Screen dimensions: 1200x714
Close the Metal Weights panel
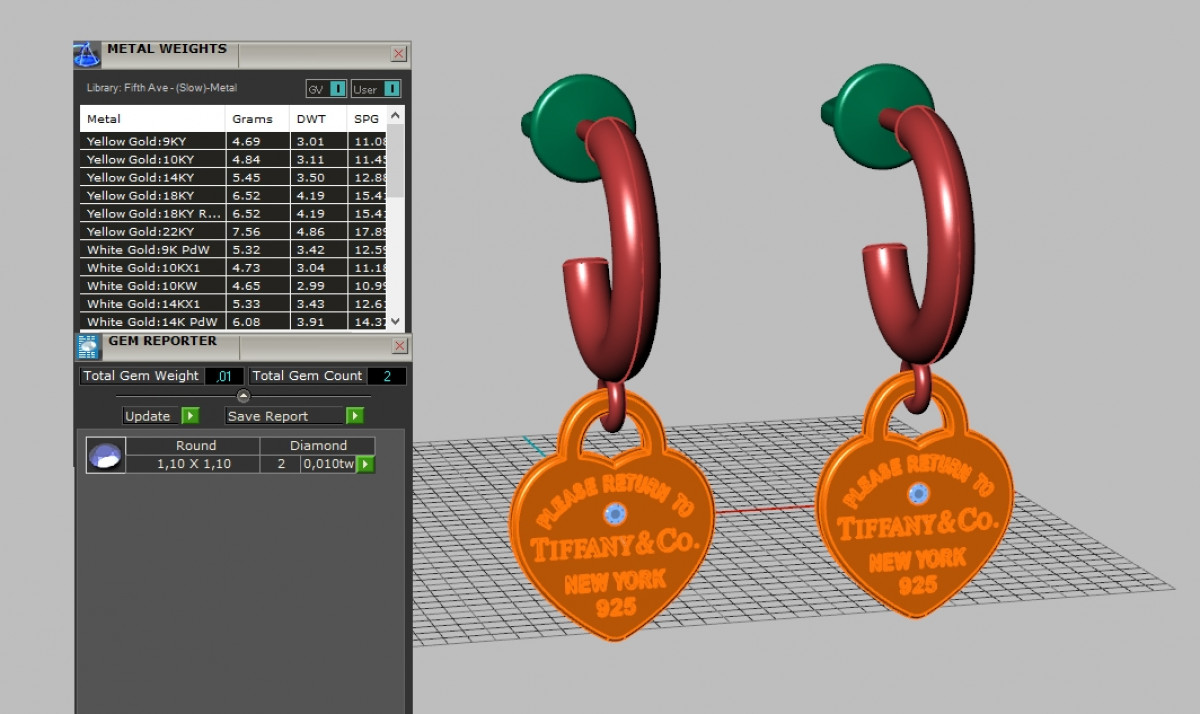tap(399, 54)
